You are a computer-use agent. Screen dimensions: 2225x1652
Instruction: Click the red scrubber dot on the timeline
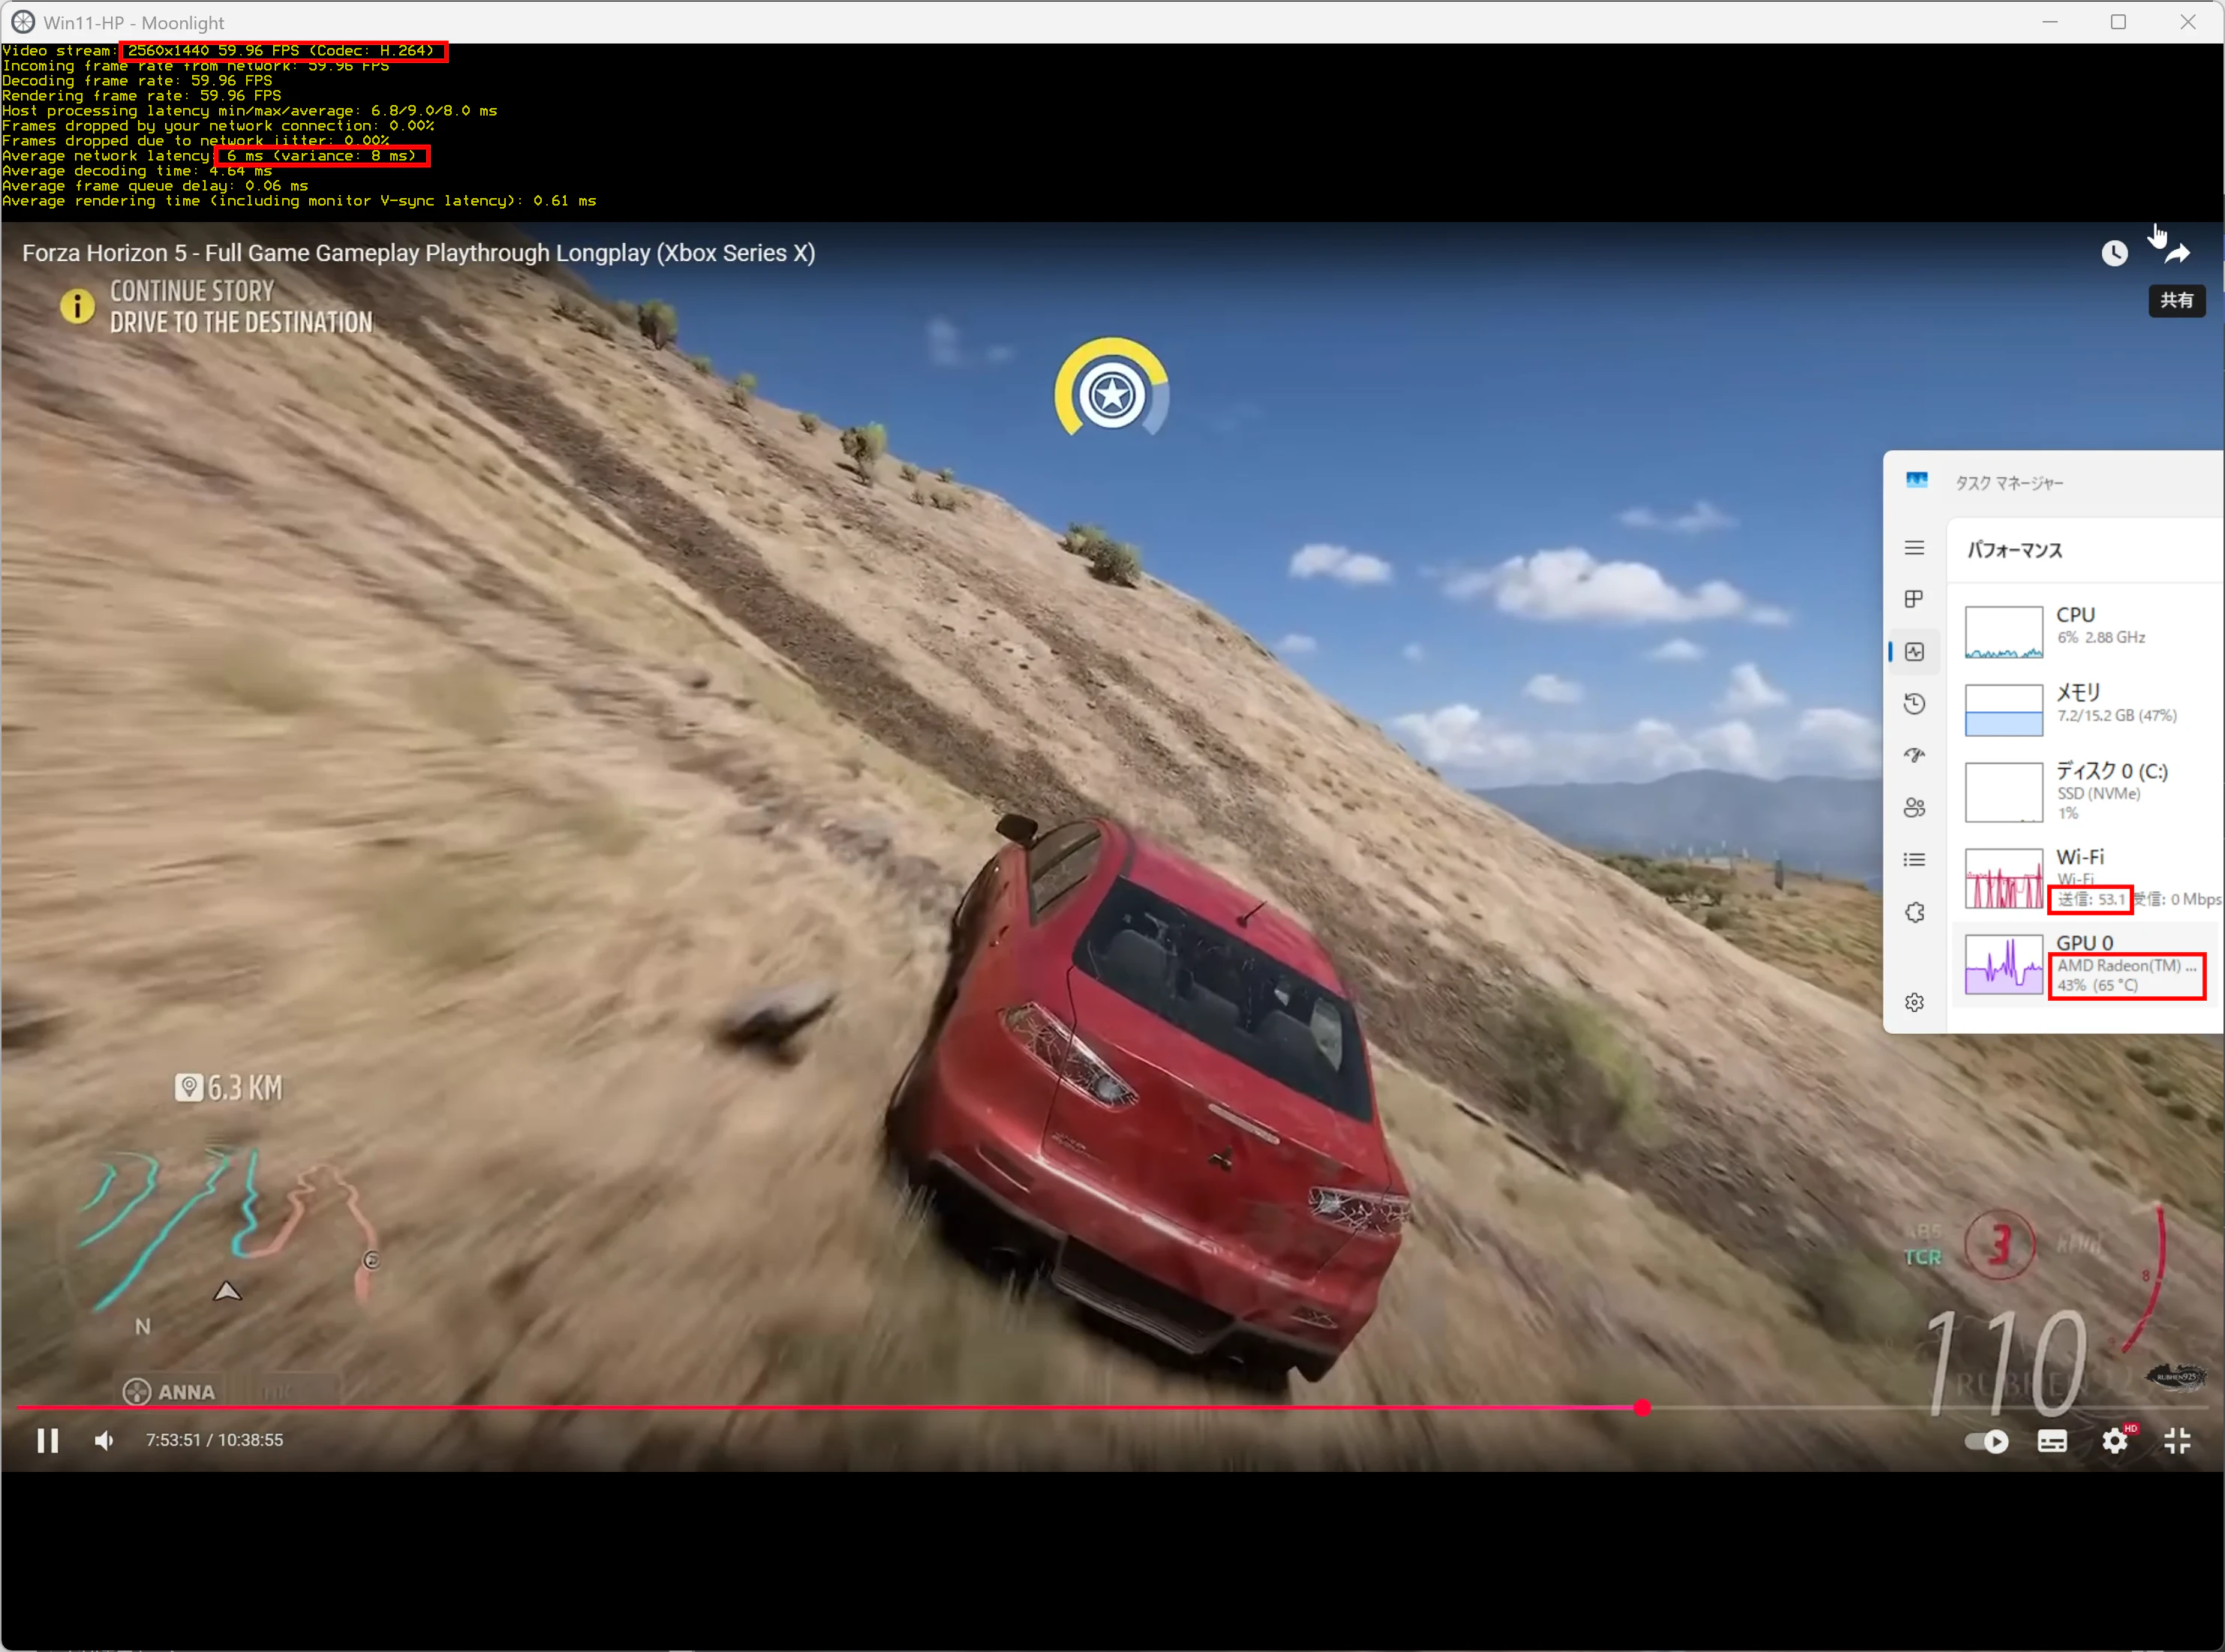pos(1642,1408)
